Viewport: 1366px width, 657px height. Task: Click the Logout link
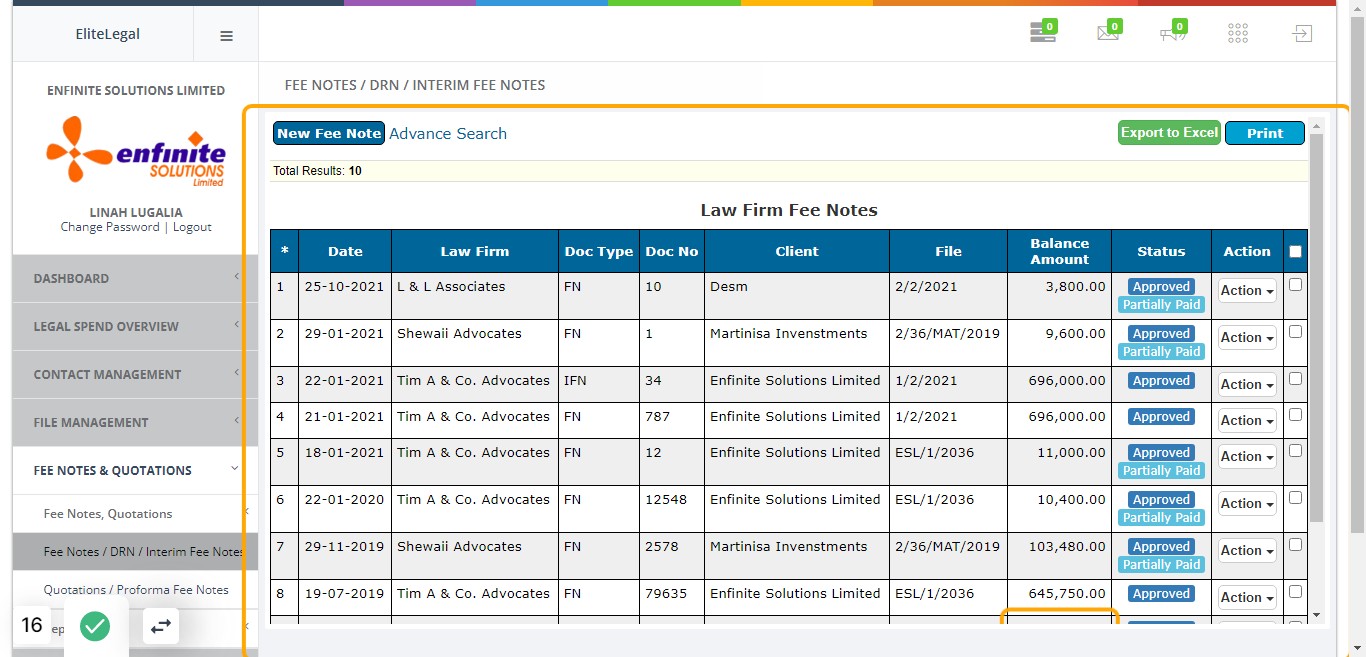pos(192,227)
